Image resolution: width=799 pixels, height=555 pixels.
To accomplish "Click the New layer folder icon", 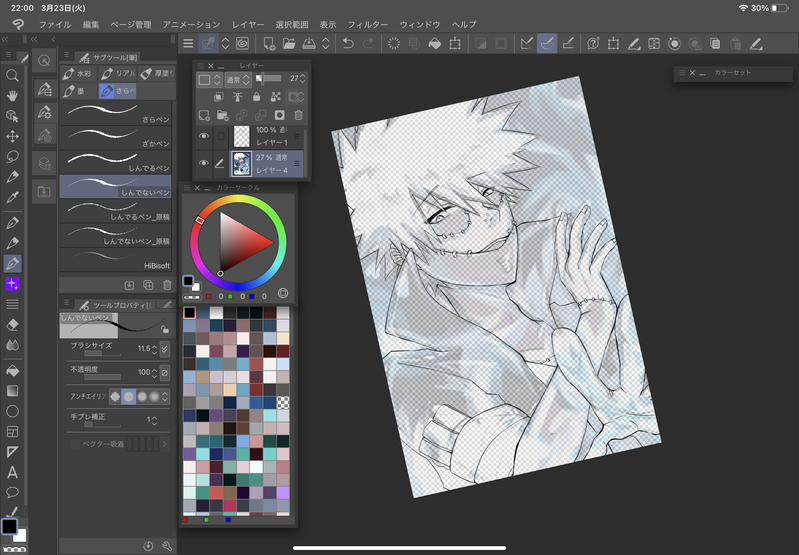I will tap(223, 115).
